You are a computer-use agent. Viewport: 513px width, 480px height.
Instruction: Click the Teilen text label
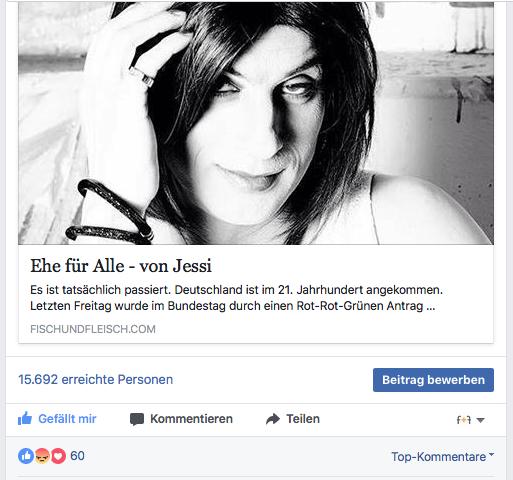tap(303, 419)
